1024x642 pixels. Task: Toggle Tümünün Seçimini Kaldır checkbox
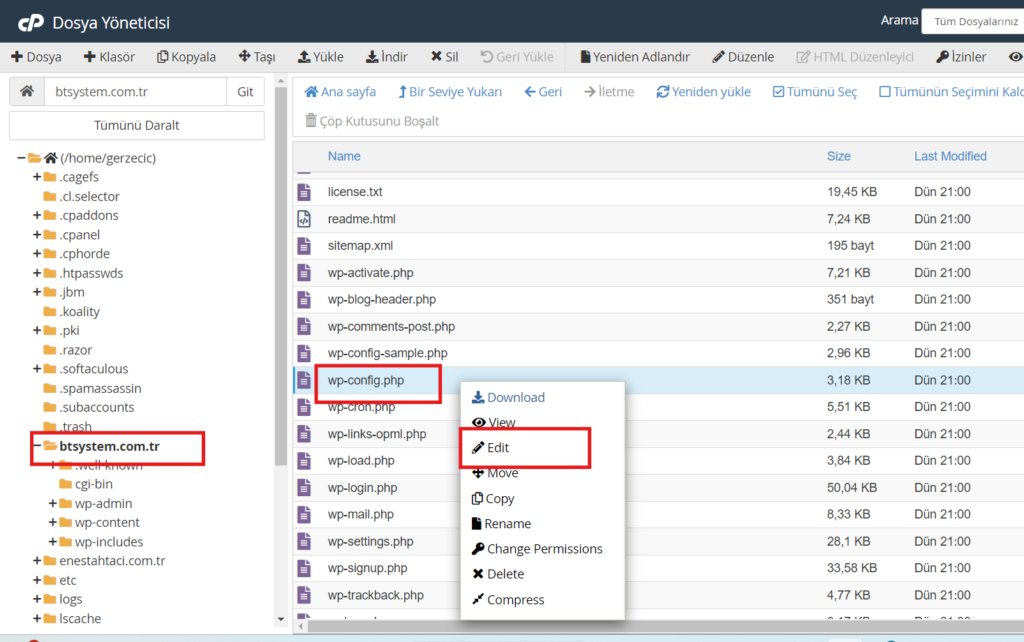click(885, 92)
